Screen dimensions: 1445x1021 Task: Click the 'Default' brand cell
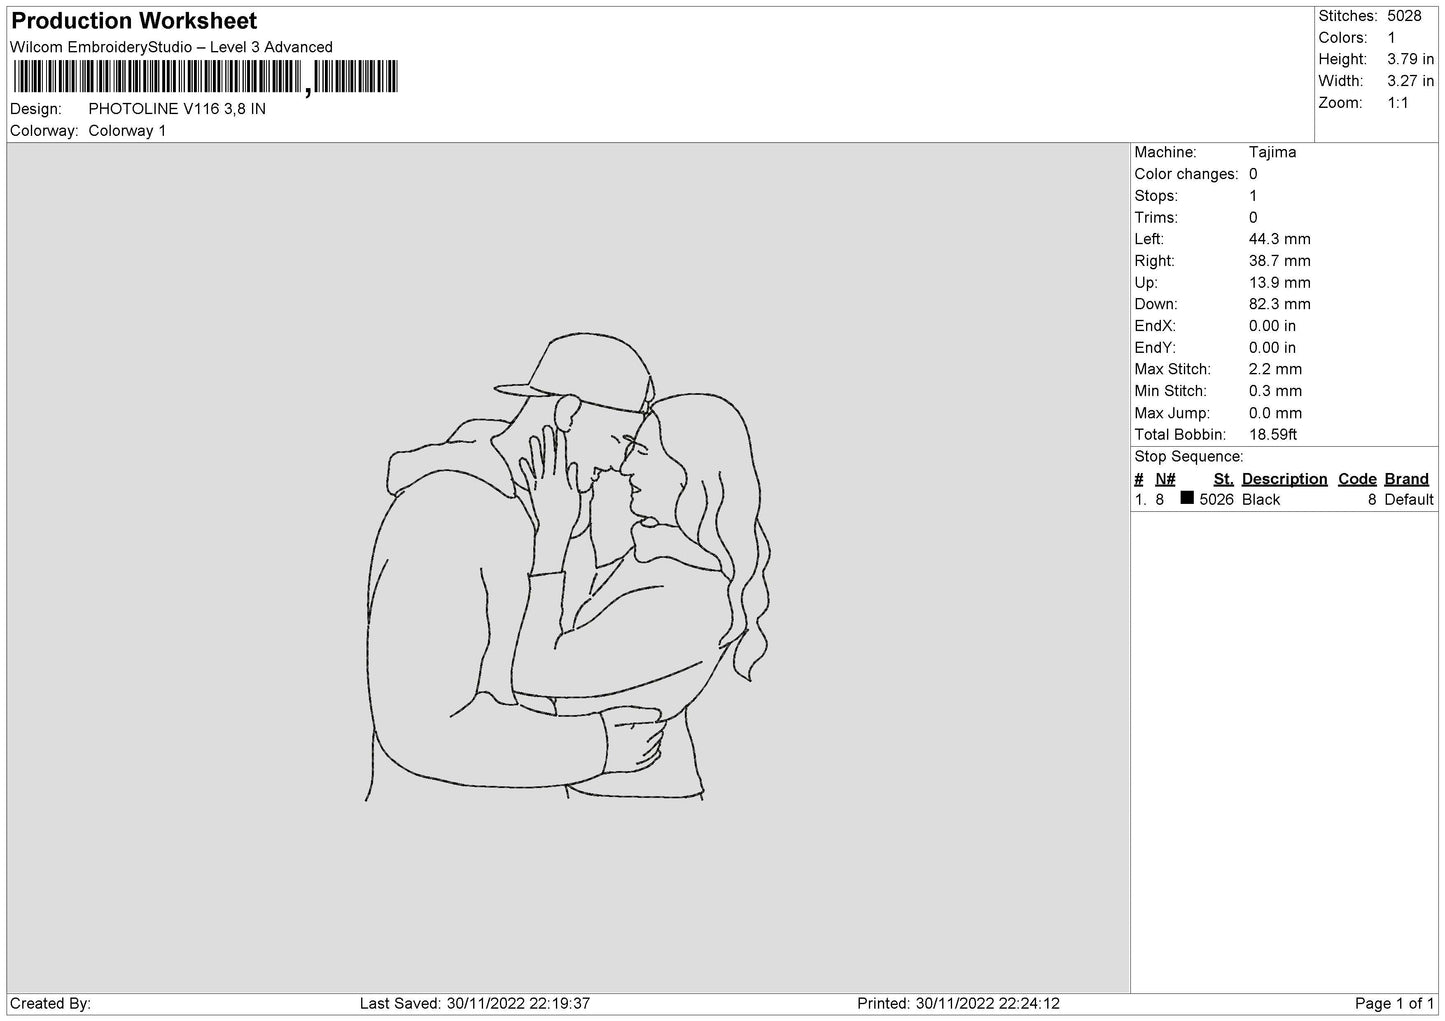pos(1409,500)
